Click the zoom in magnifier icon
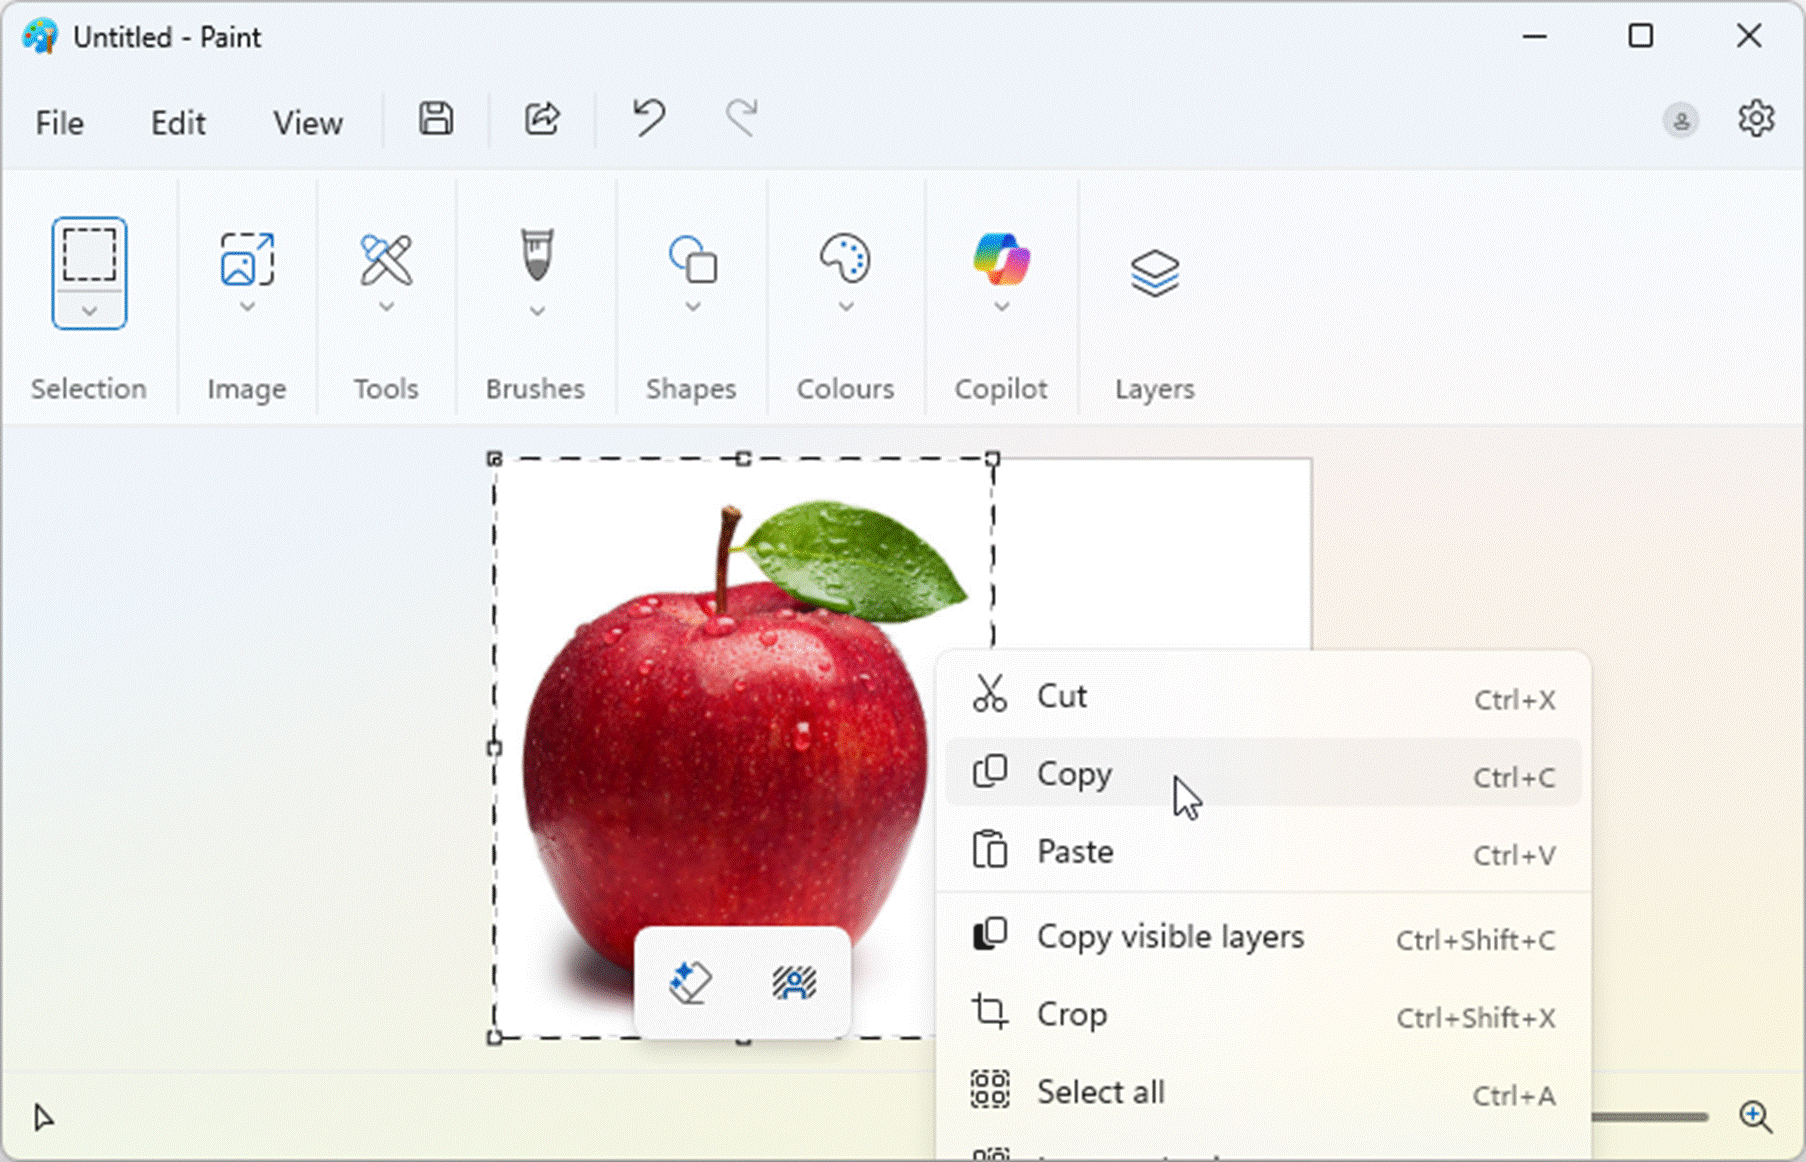The width and height of the screenshot is (1806, 1162). tap(1755, 1116)
